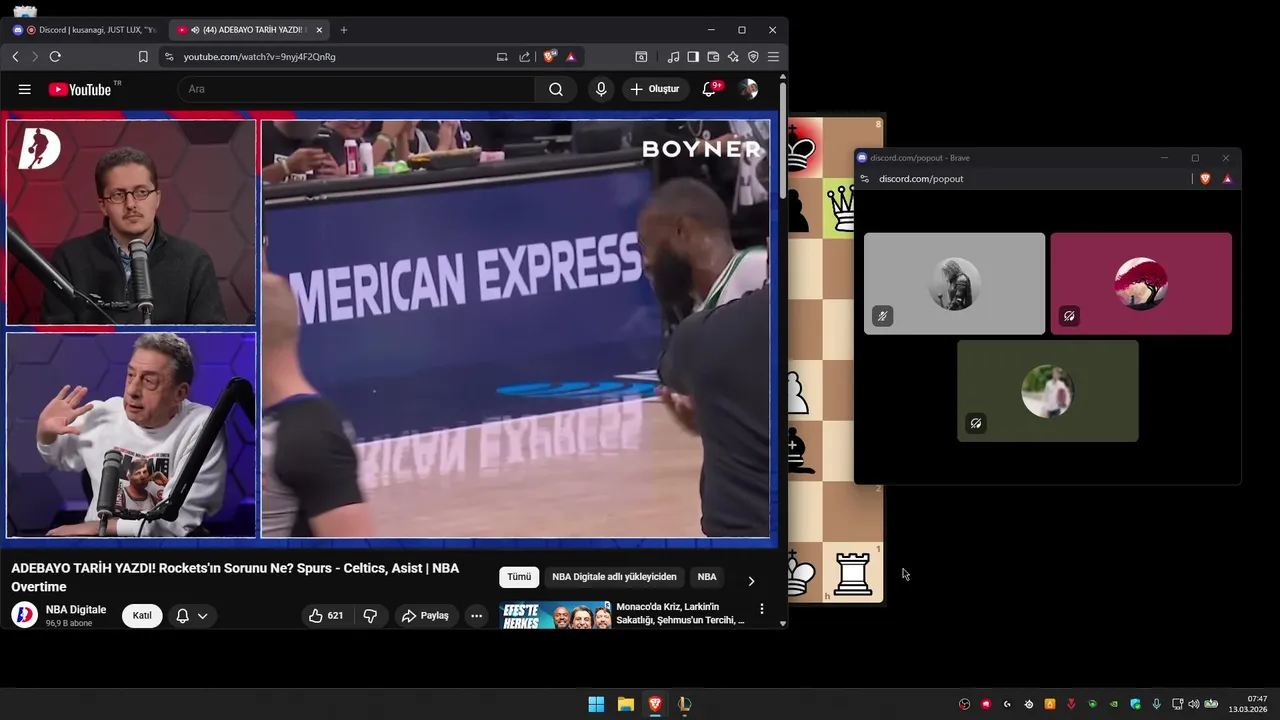Reload the YouTube page
The image size is (1280, 720).
[x=55, y=57]
